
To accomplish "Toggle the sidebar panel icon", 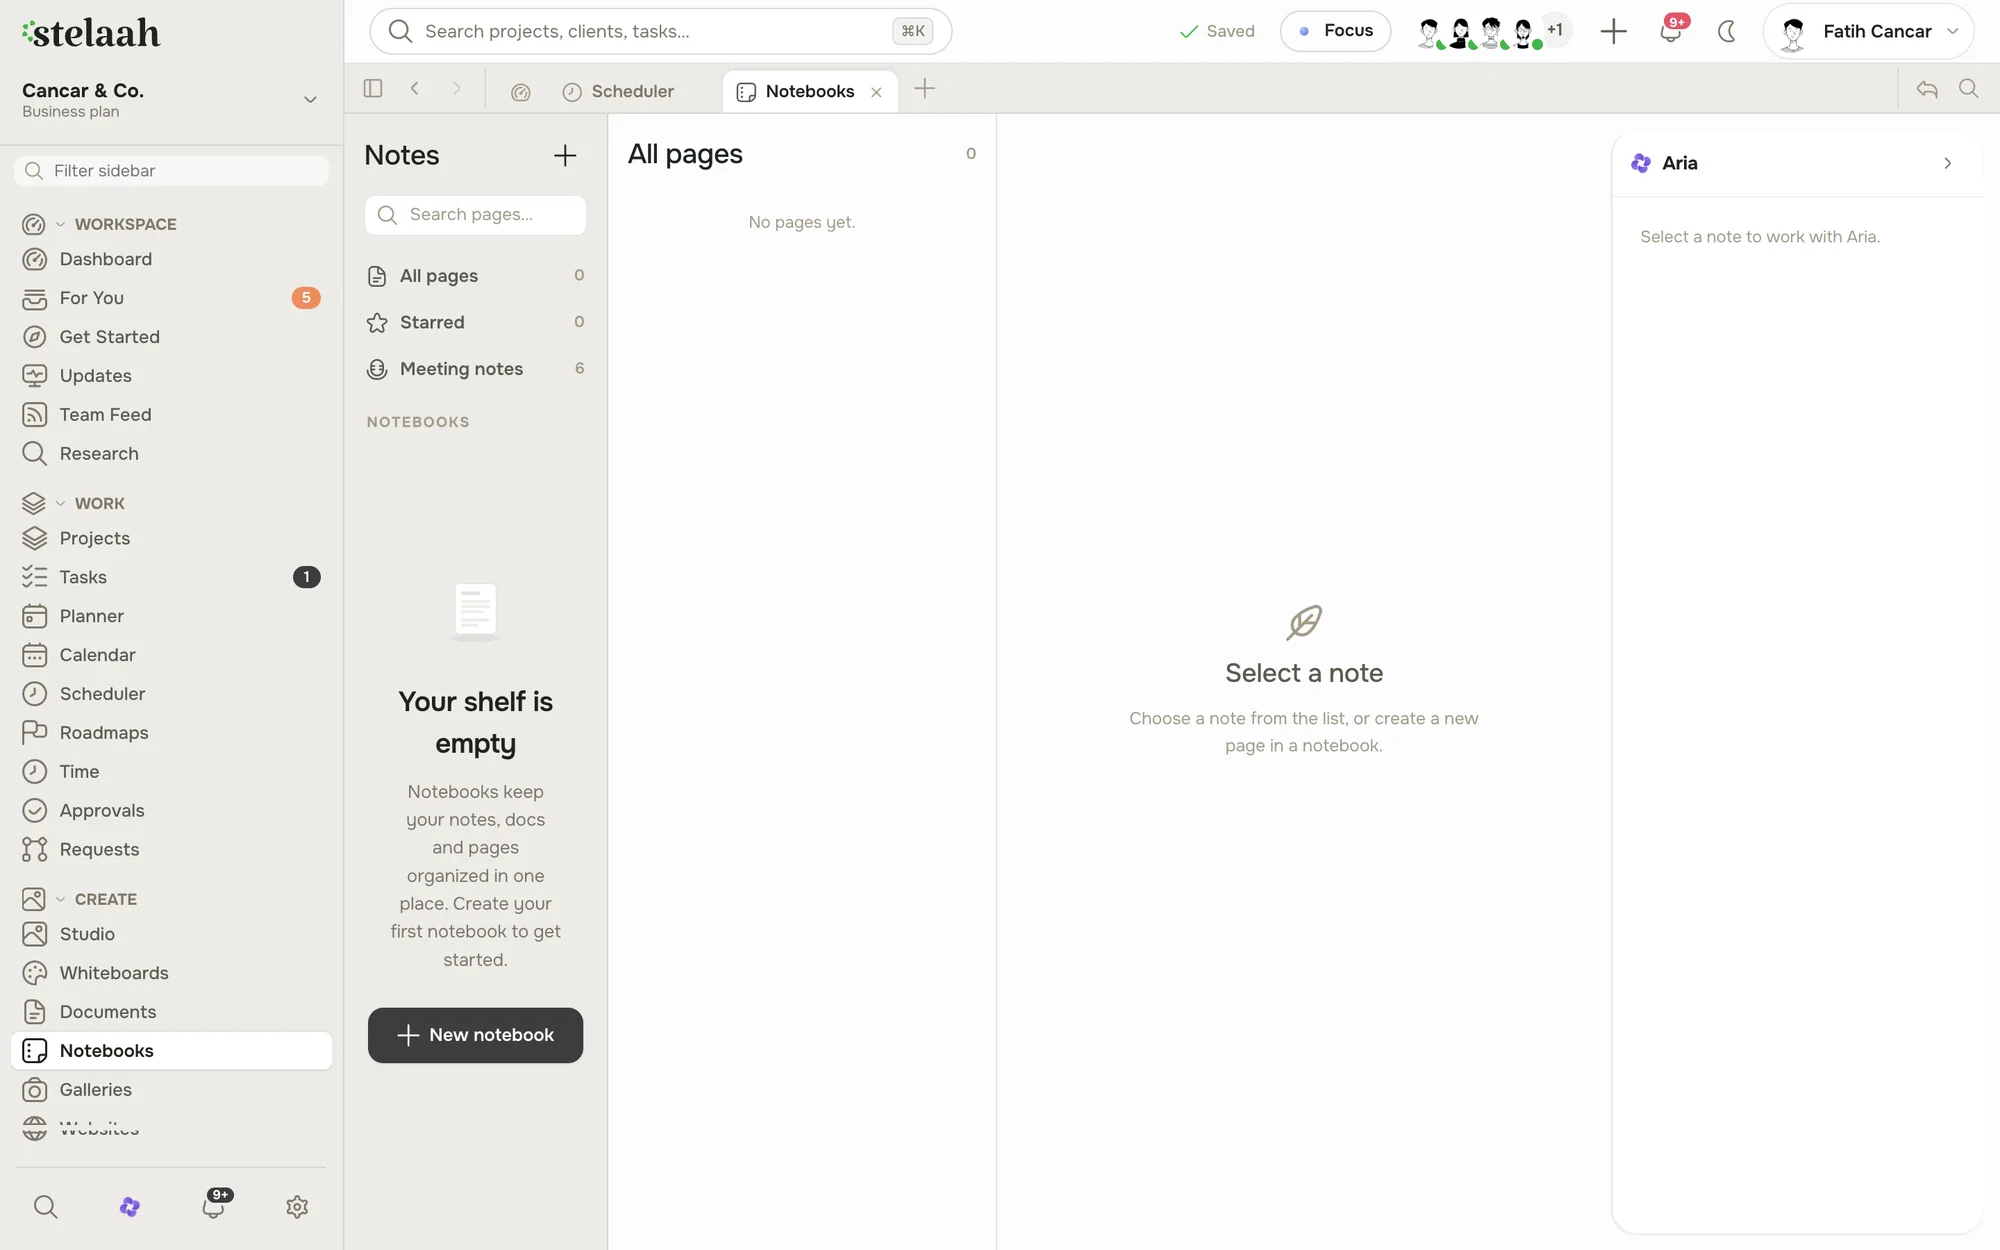I will [x=373, y=89].
